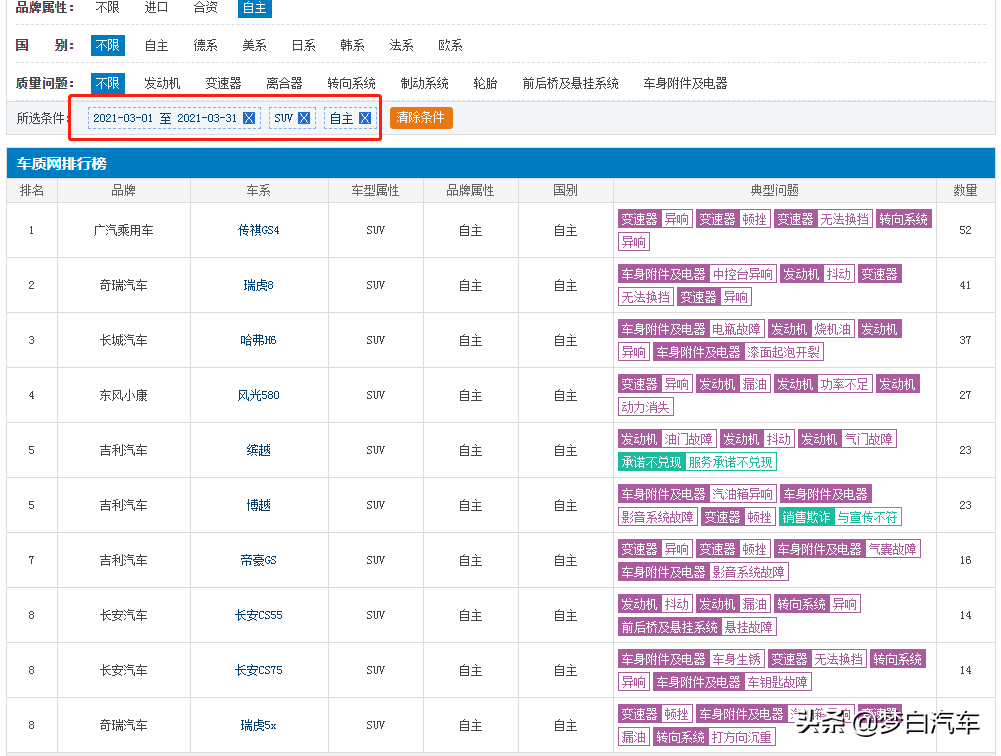This screenshot has width=1001, height=756.
Task: Choose 法系 in country filter
Action: [x=402, y=45]
